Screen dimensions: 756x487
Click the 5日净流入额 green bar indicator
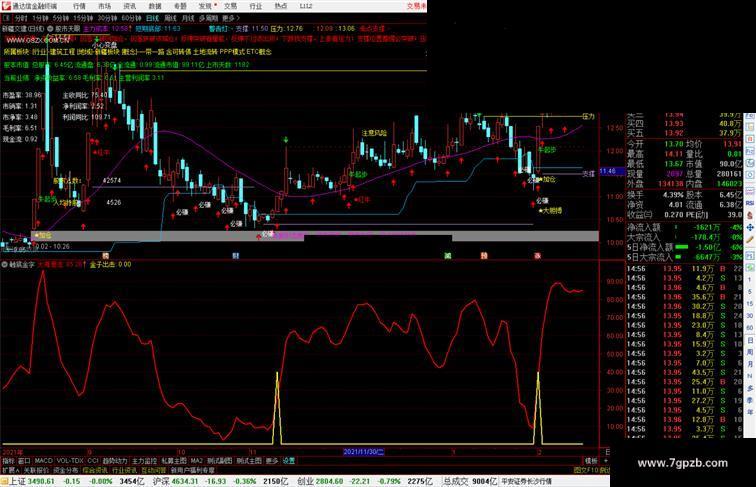click(682, 247)
